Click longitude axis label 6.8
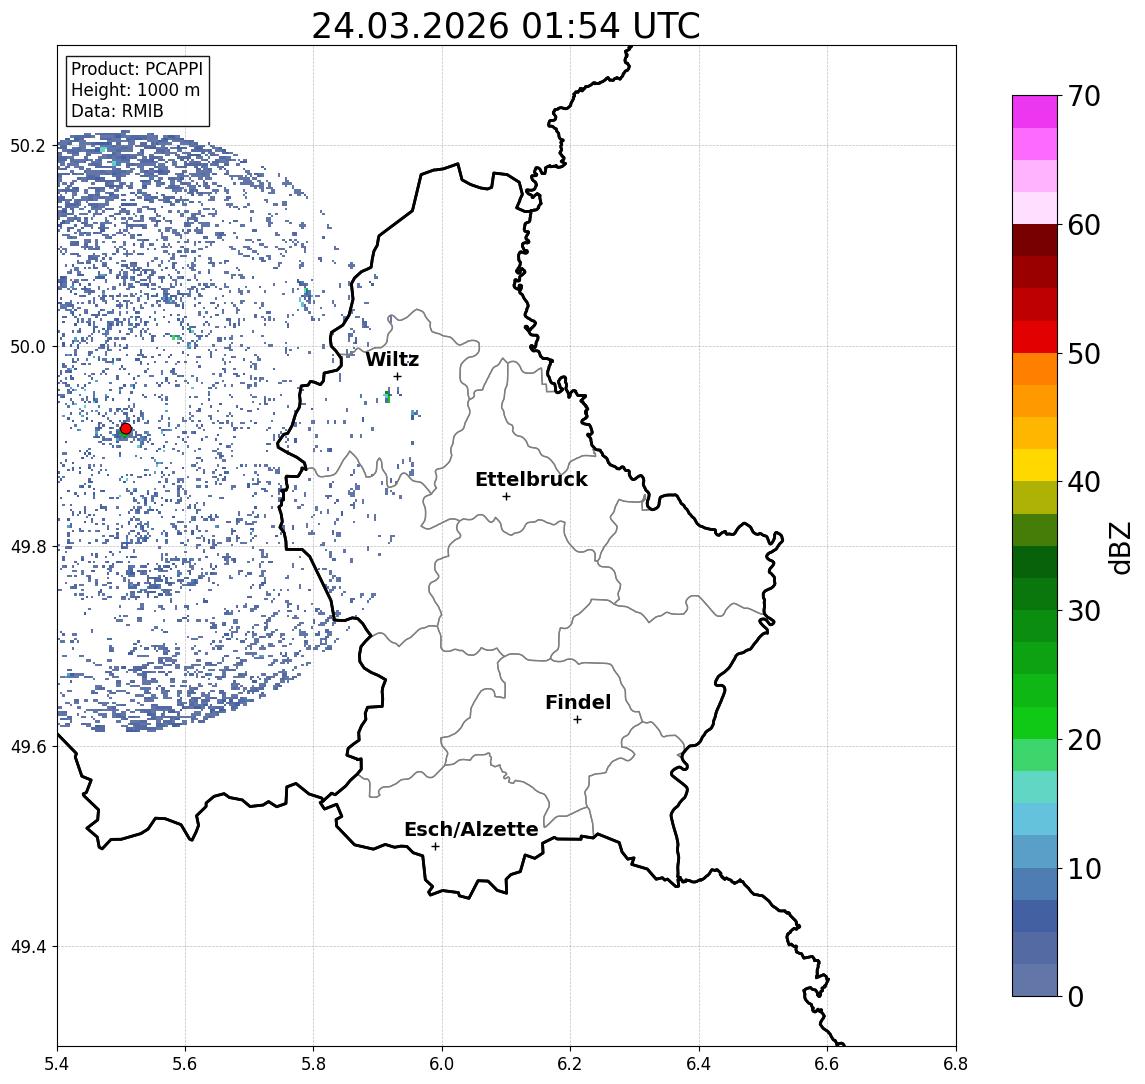 [955, 1064]
